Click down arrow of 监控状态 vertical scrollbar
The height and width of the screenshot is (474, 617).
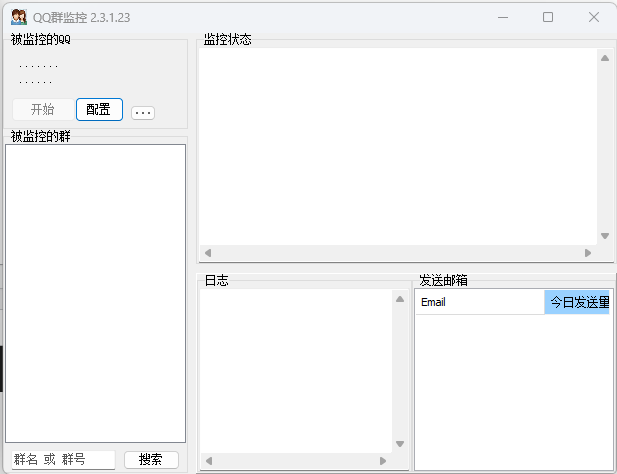[x=604, y=236]
